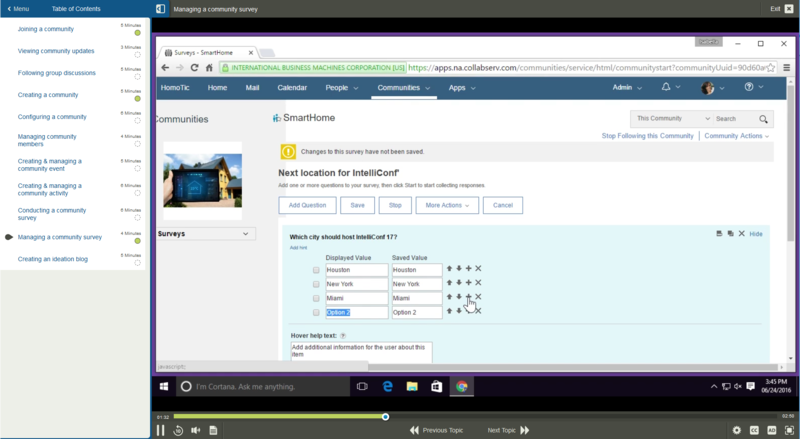The width and height of the screenshot is (800, 439).
Task: Click the Add Question button
Action: [x=307, y=205]
